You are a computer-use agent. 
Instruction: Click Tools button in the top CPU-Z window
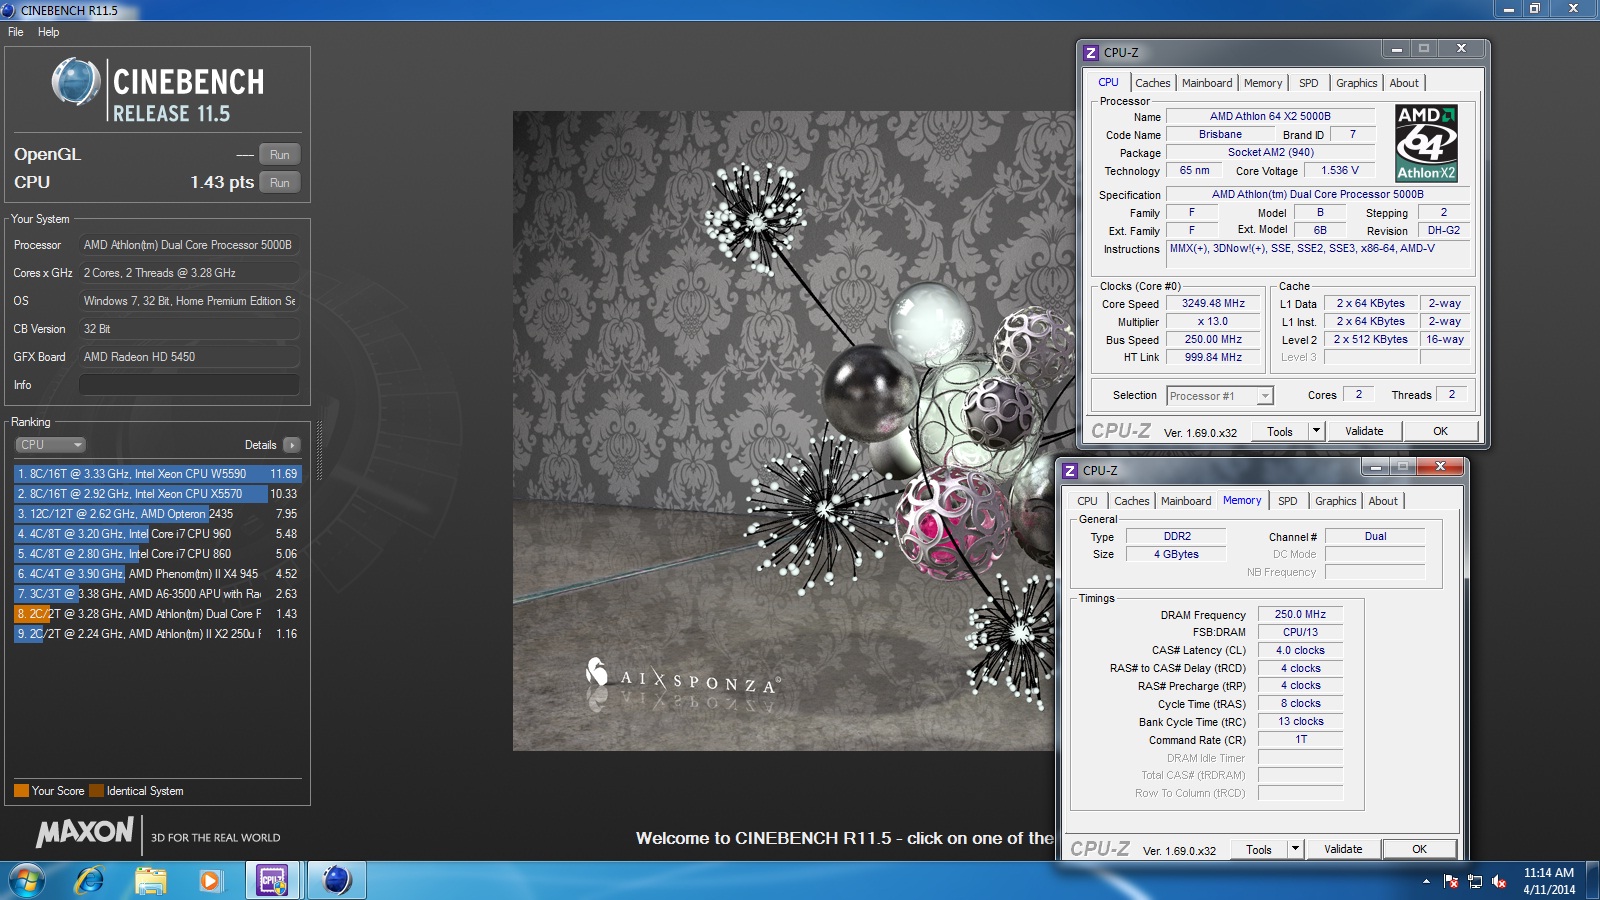1280,431
